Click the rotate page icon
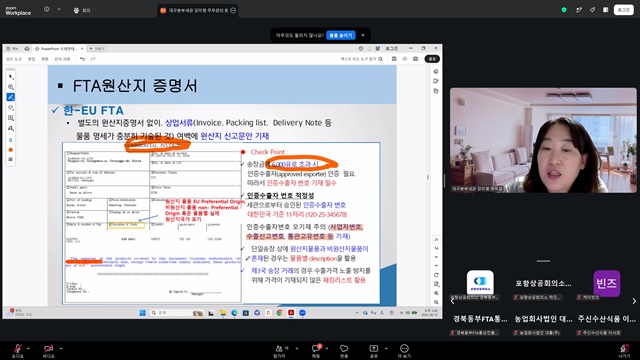The image size is (640, 360). pyautogui.click(x=436, y=275)
